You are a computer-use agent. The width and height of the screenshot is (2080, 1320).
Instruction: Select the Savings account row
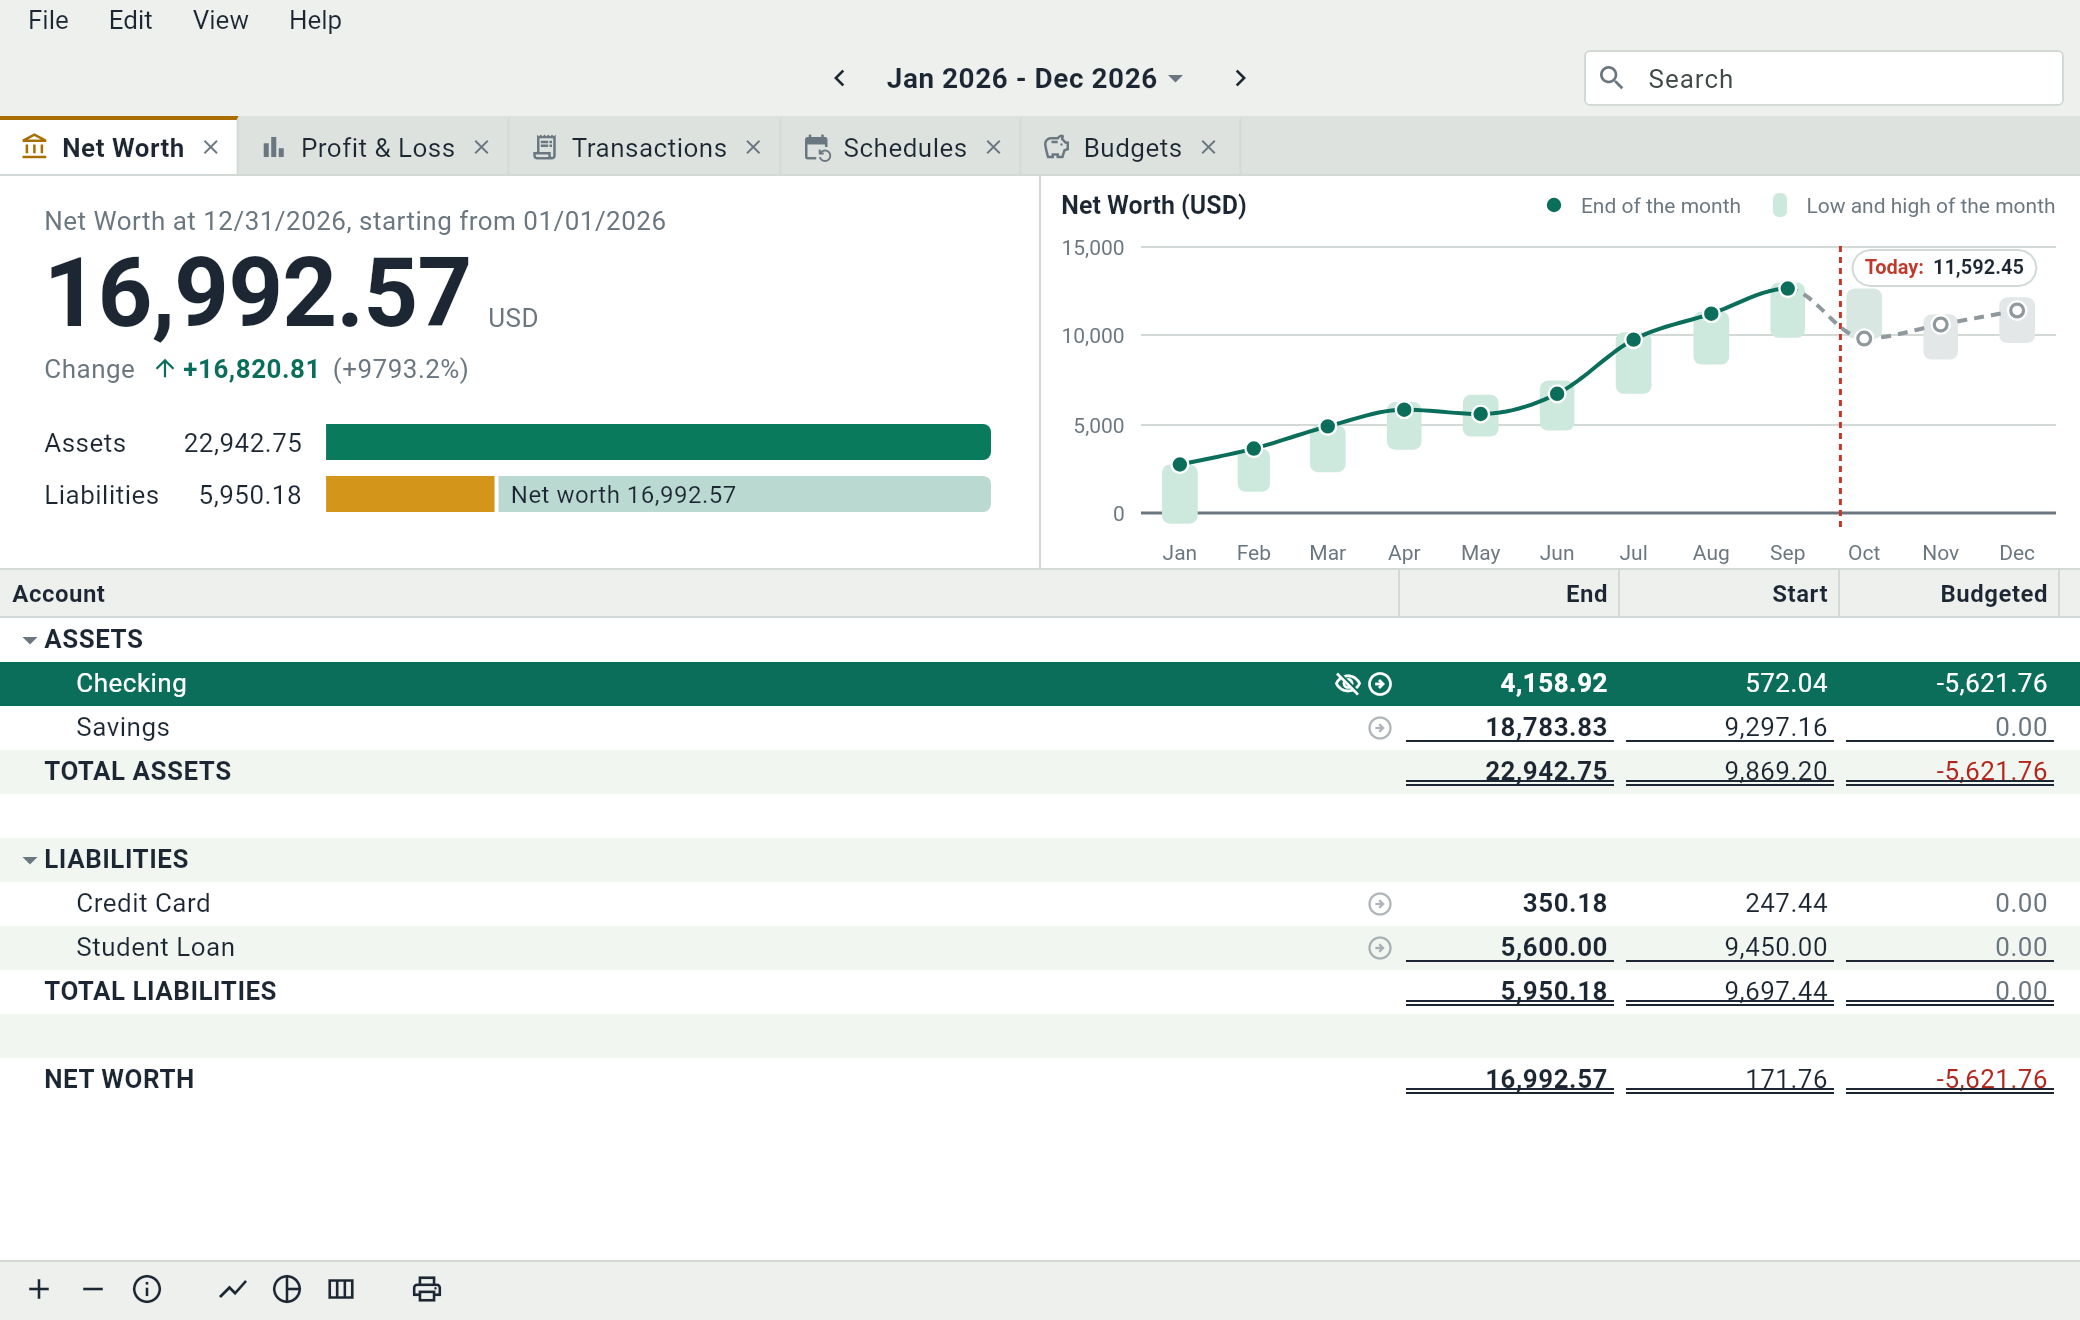click(x=1040, y=728)
